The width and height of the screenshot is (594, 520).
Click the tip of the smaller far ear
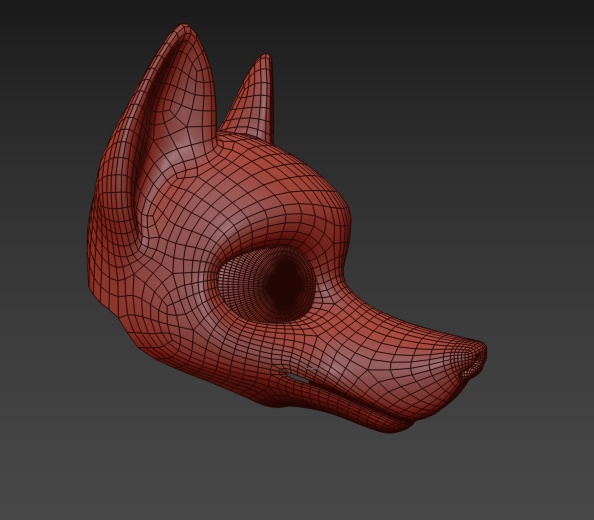coord(266,59)
